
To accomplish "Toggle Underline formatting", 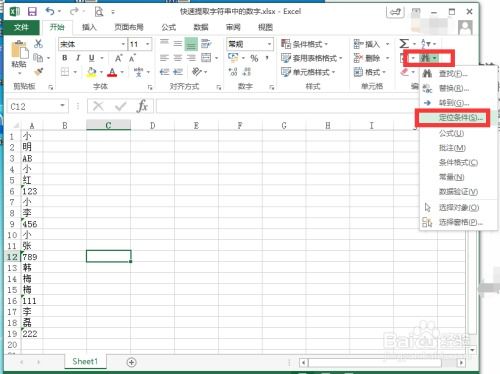I will point(92,58).
